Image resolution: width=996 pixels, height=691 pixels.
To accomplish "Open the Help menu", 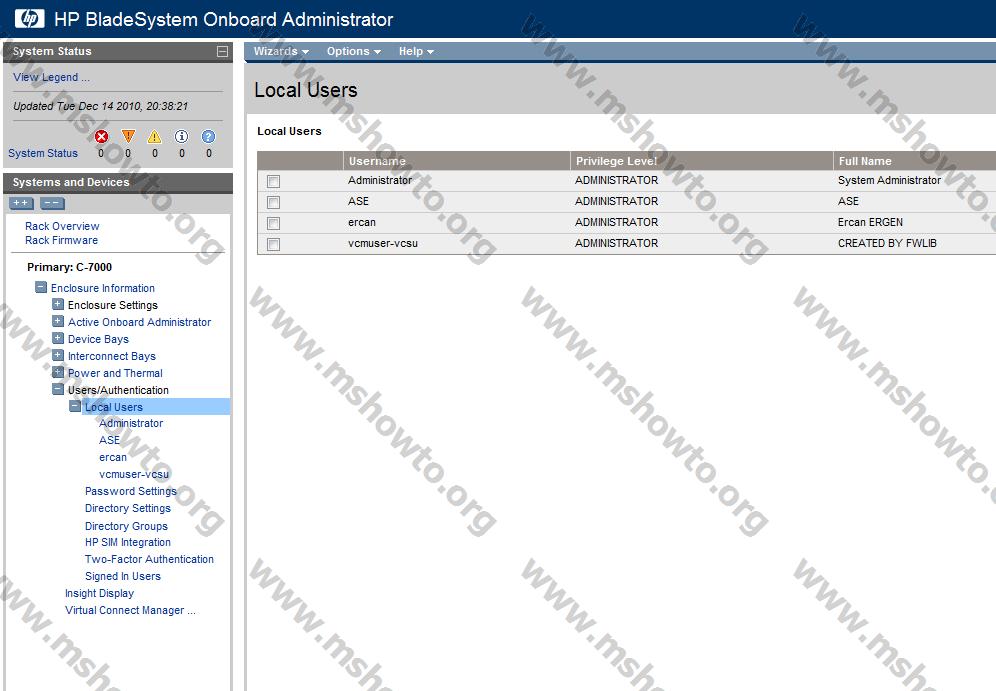I will 416,51.
